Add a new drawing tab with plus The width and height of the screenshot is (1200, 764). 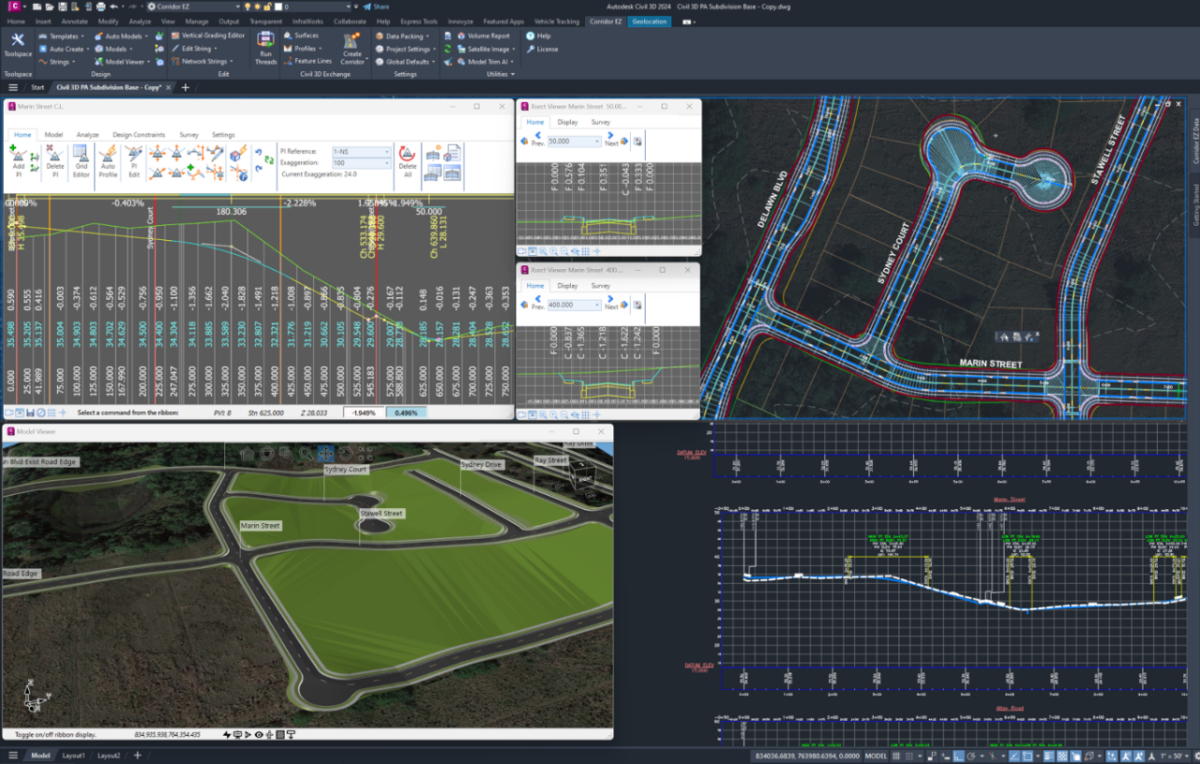click(185, 87)
